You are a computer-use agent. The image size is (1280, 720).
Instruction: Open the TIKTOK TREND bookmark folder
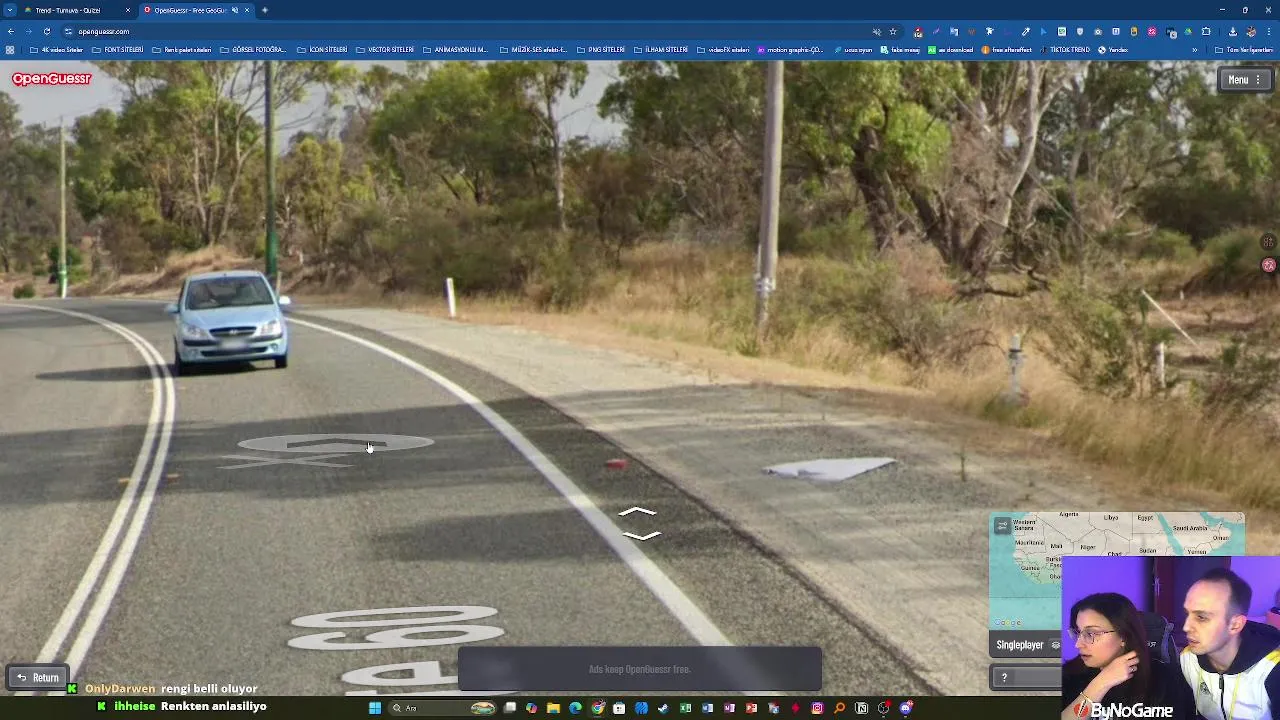1065,50
